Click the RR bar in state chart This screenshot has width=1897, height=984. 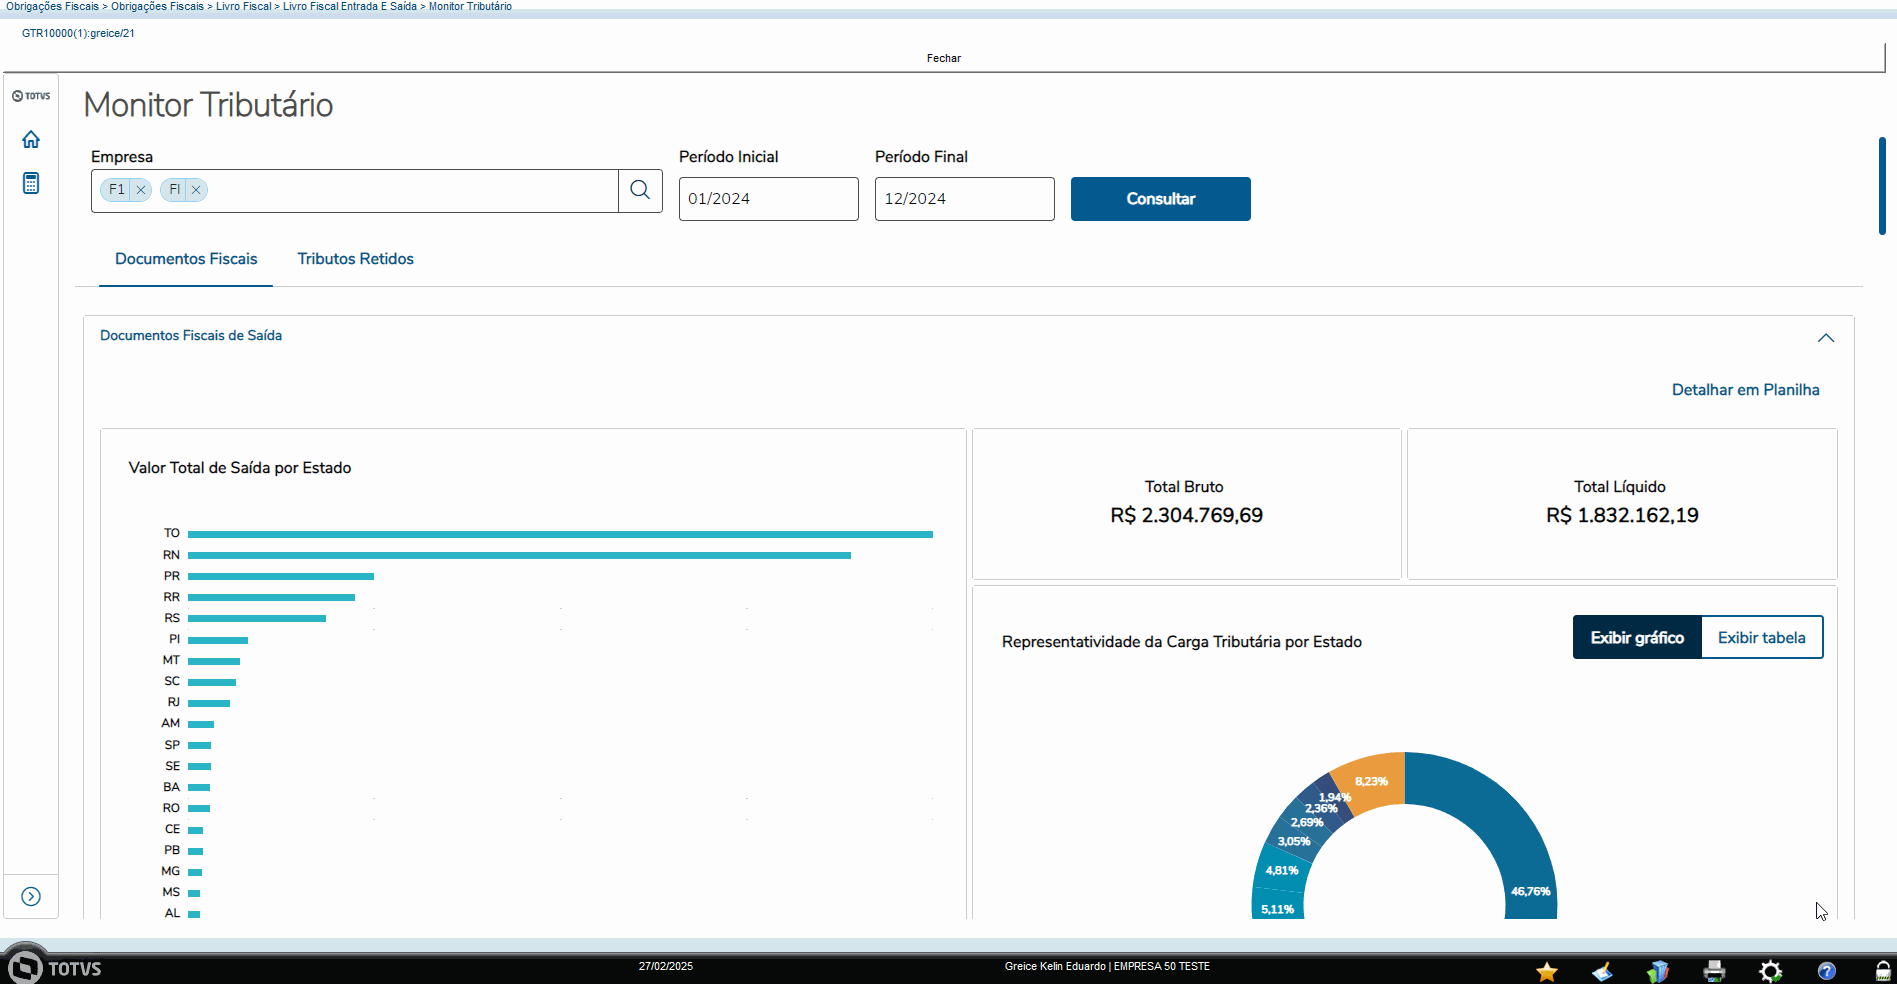coord(271,597)
